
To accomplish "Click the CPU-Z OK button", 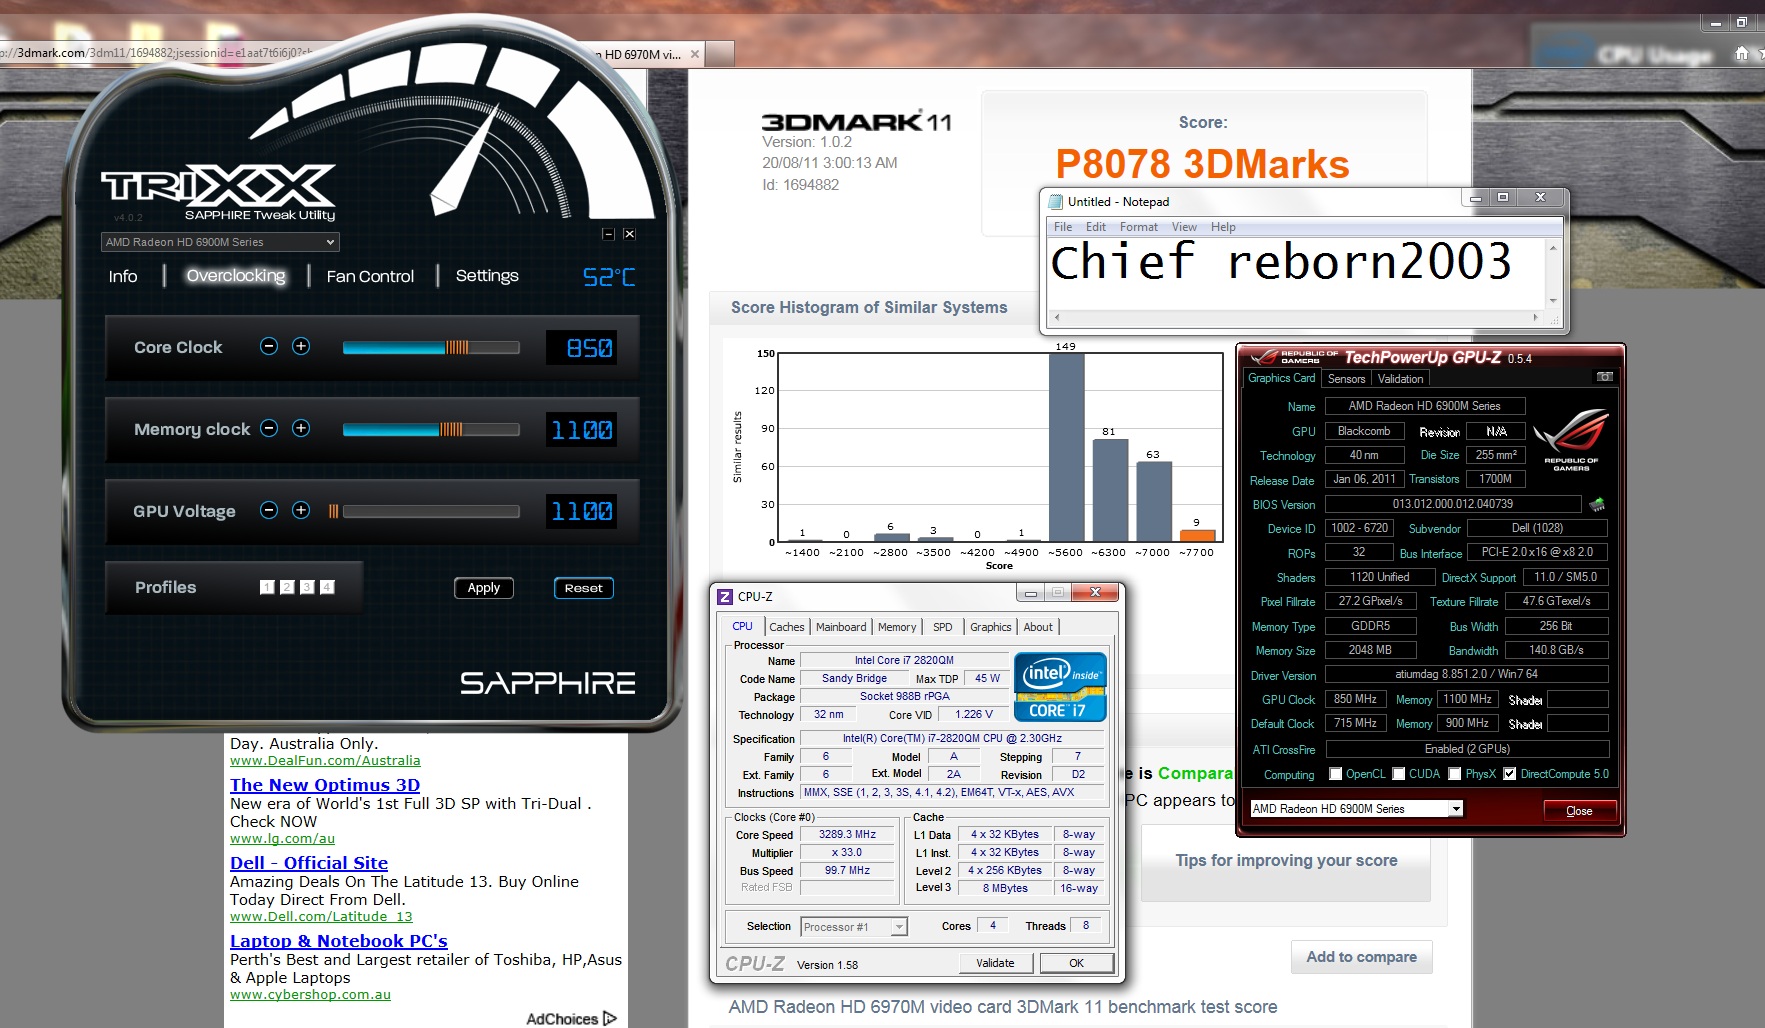I will click(1077, 963).
